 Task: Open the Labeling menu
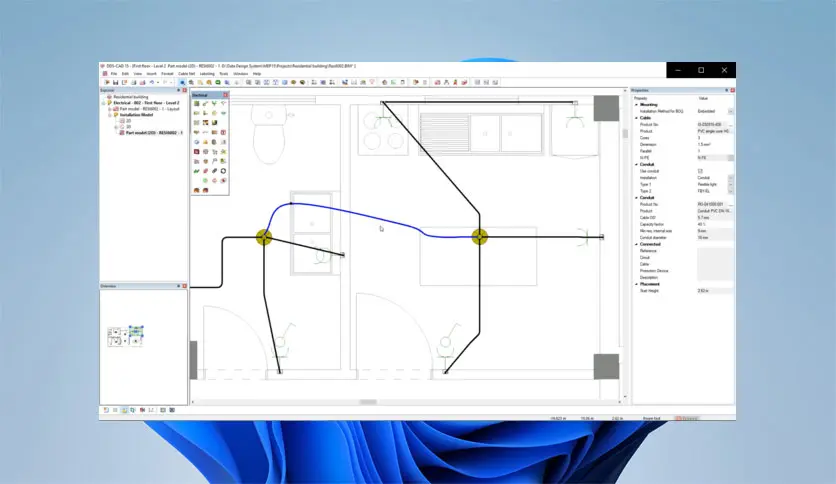click(207, 74)
